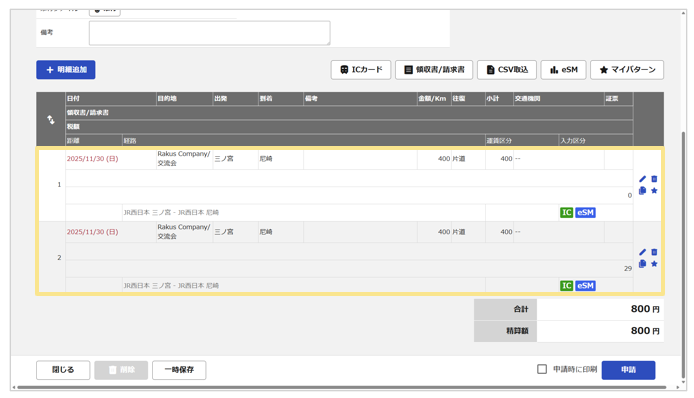The width and height of the screenshot is (694, 398).
Task: Click the 精算額 800 円 value
Action: tap(645, 330)
